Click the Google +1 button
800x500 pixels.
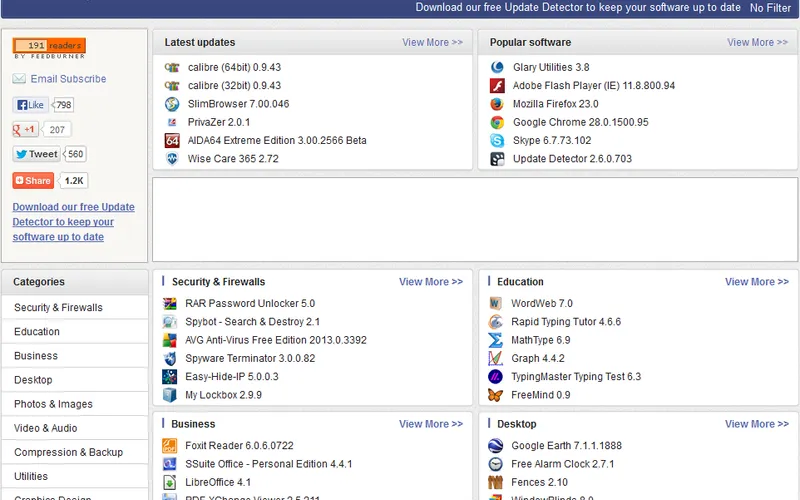tap(25, 130)
